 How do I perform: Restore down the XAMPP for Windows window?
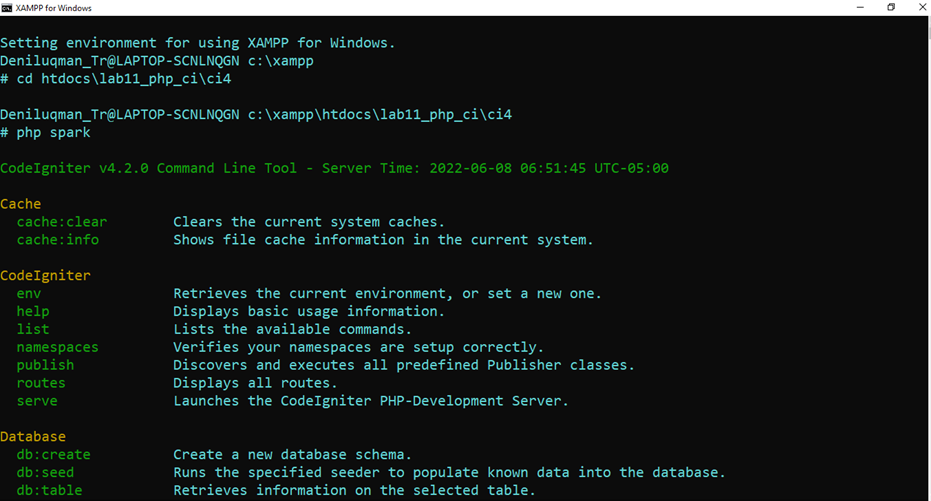[x=891, y=8]
